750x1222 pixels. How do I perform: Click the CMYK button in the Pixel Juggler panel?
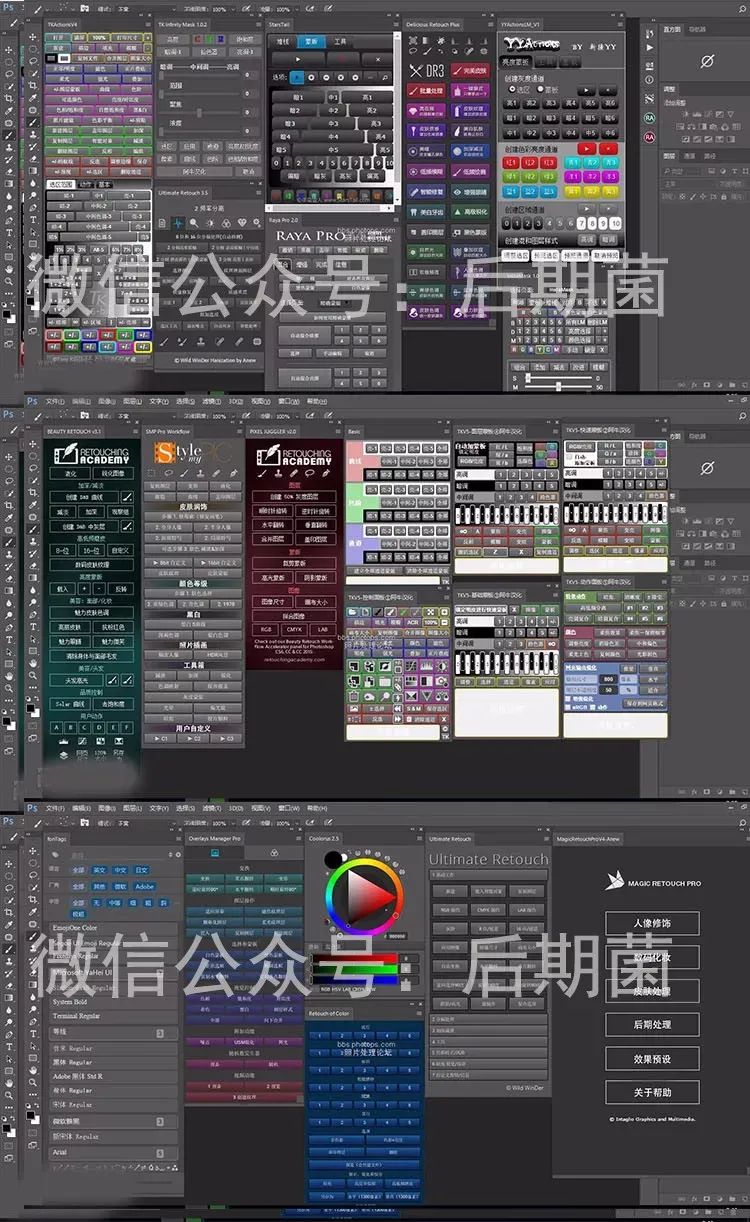pyautogui.click(x=293, y=629)
